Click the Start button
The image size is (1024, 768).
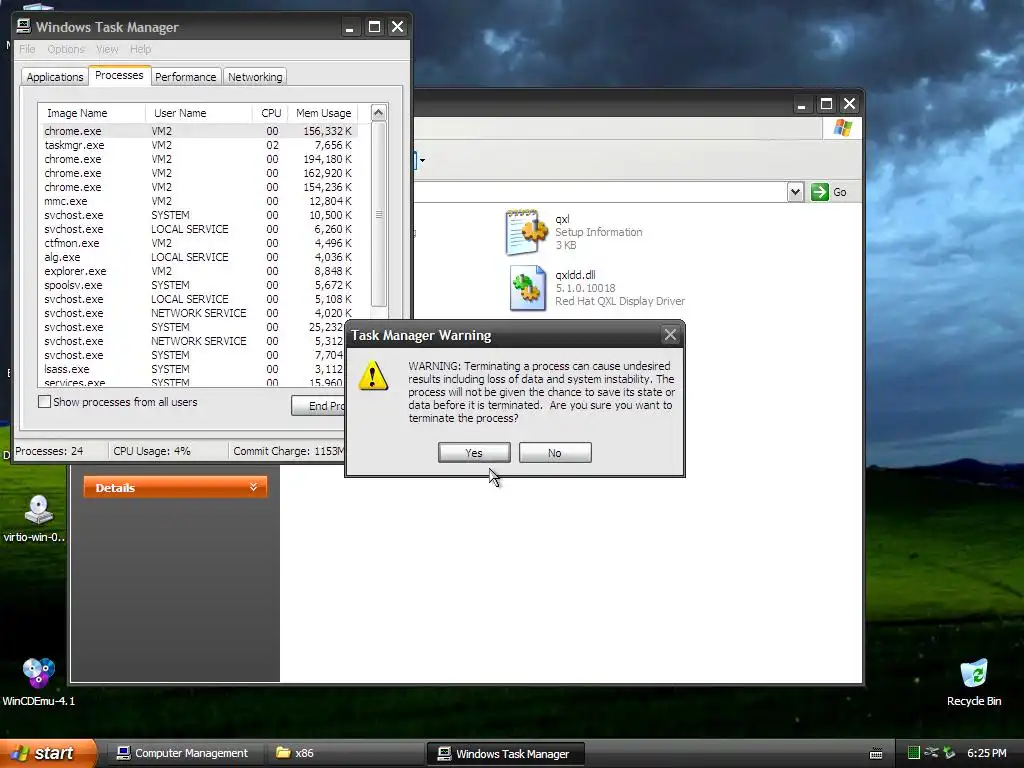coord(48,753)
